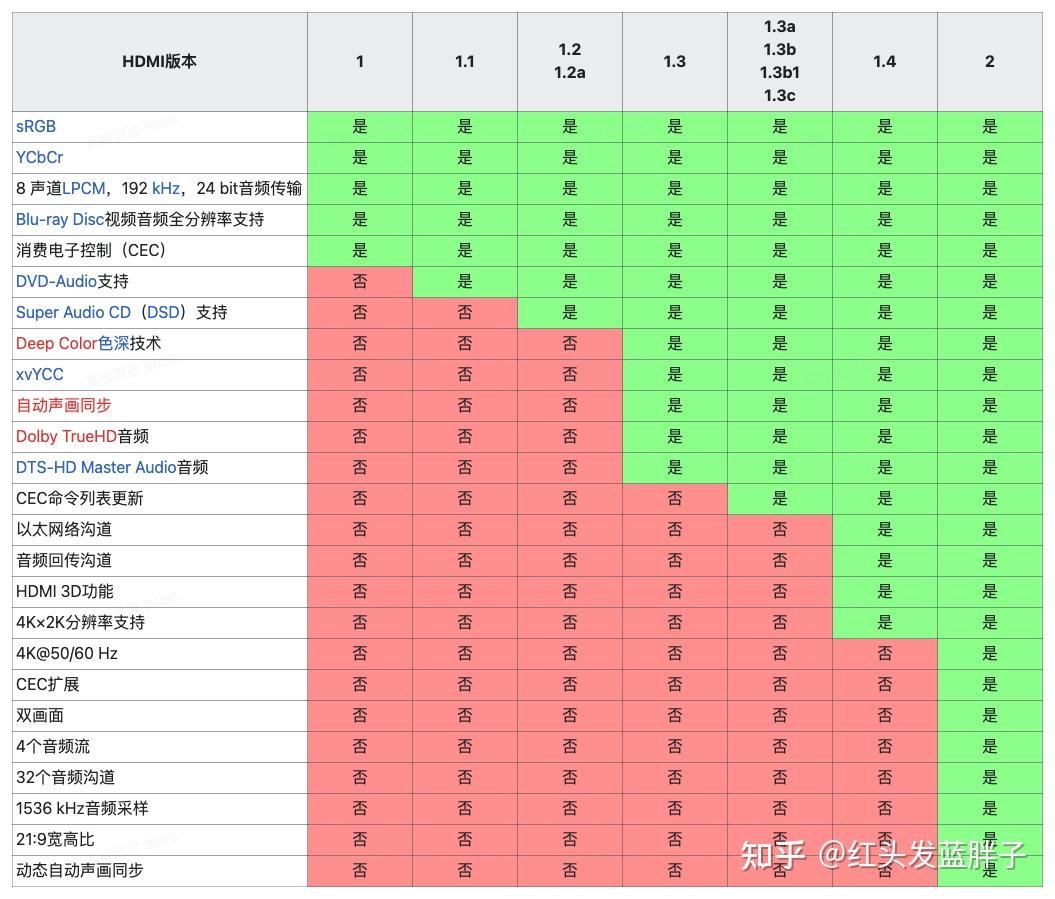Open the DSD link
Image resolution: width=1055 pixels, height=899 pixels.
point(163,312)
